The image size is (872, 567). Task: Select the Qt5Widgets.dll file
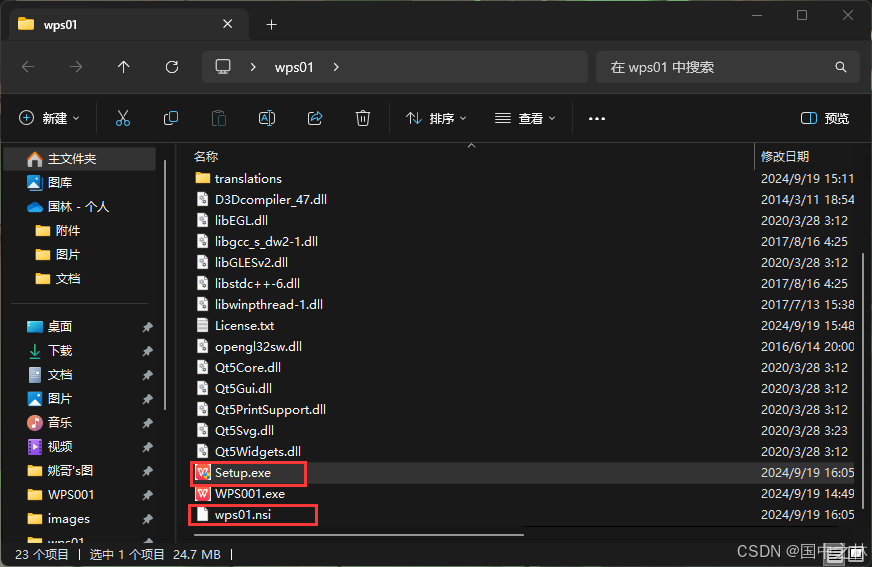[257, 451]
